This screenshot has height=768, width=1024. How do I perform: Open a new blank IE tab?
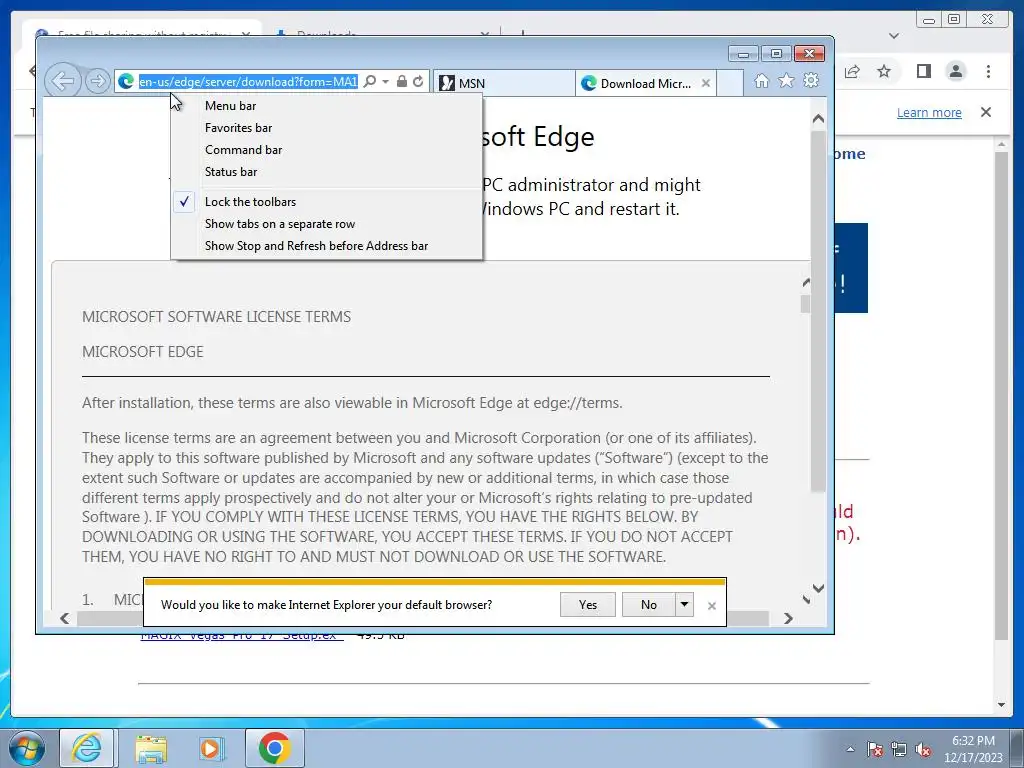pyautogui.click(x=730, y=83)
